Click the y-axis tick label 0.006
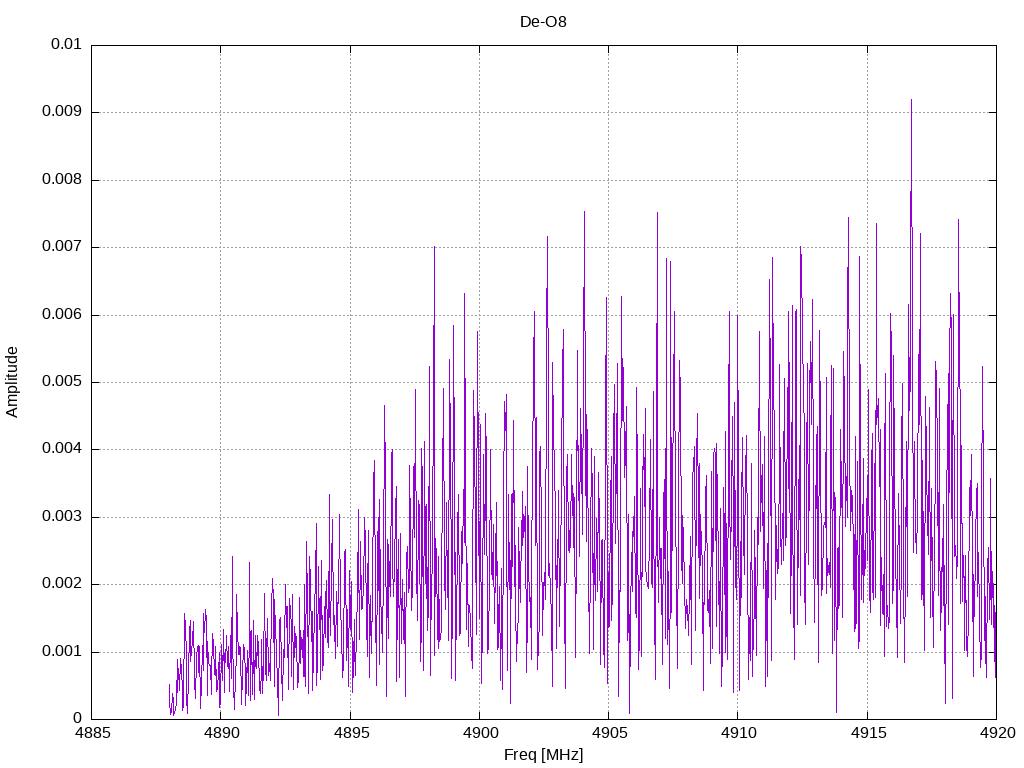This screenshot has height=768, width=1024. pyautogui.click(x=62, y=314)
